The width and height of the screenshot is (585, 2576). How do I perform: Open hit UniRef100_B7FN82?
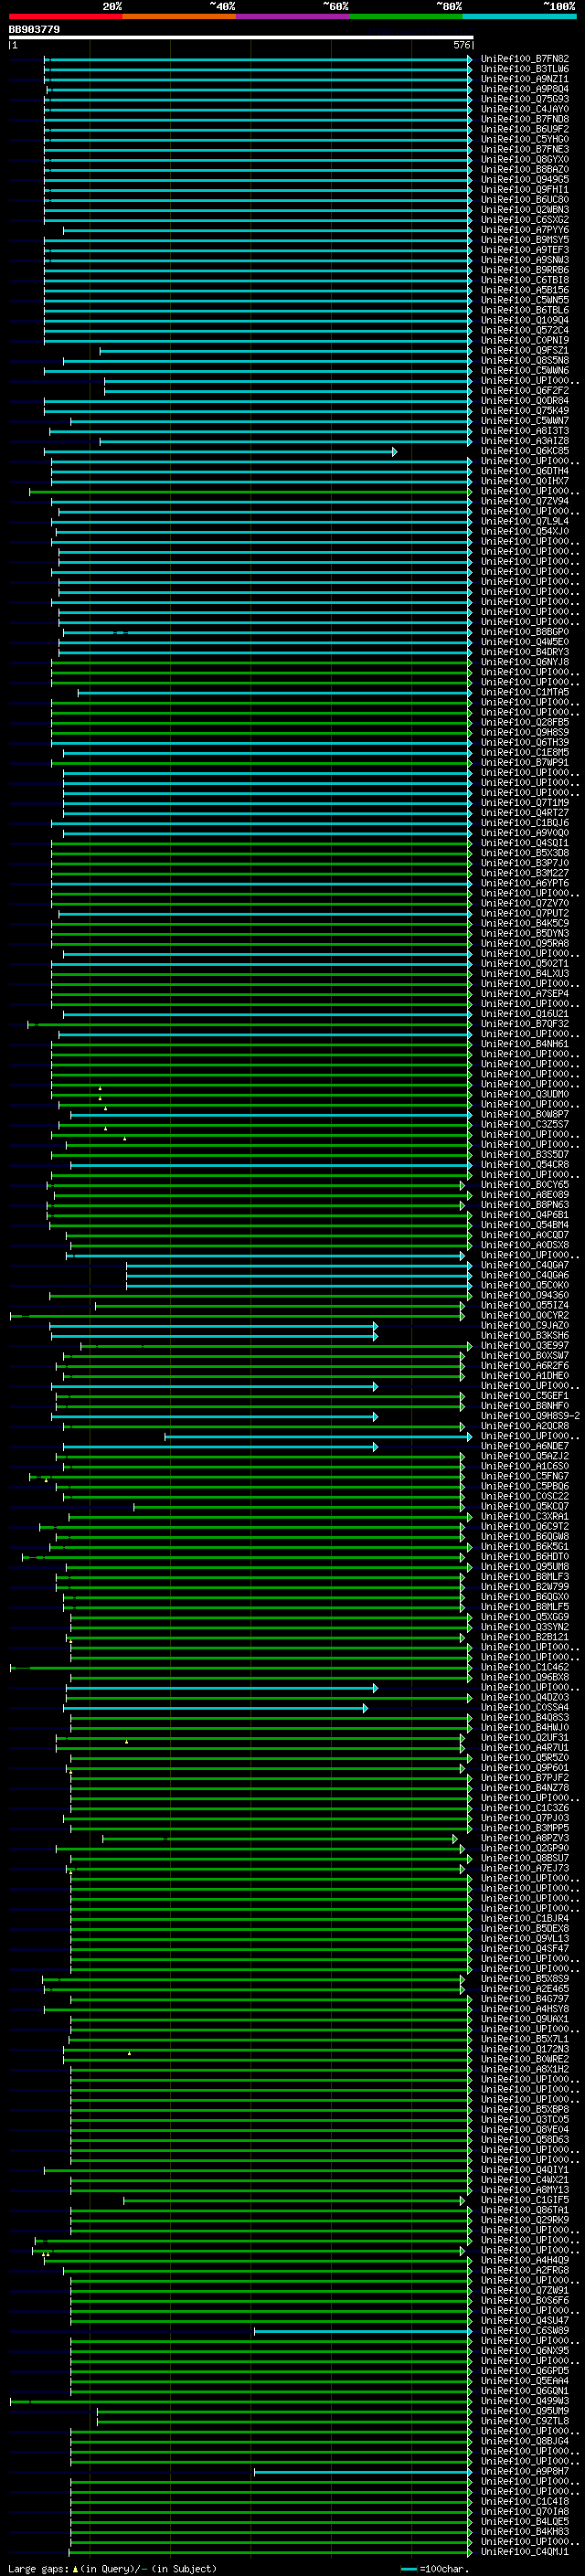(525, 59)
